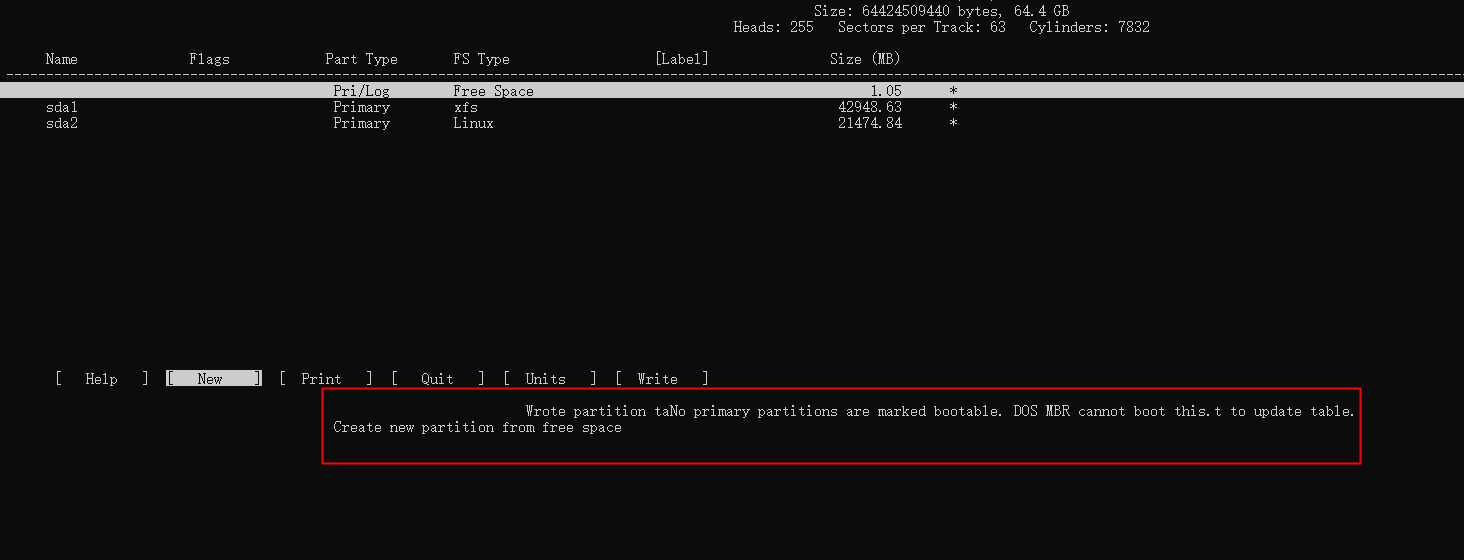Click the Part Type column header
The image size is (1464, 560).
[x=362, y=59]
